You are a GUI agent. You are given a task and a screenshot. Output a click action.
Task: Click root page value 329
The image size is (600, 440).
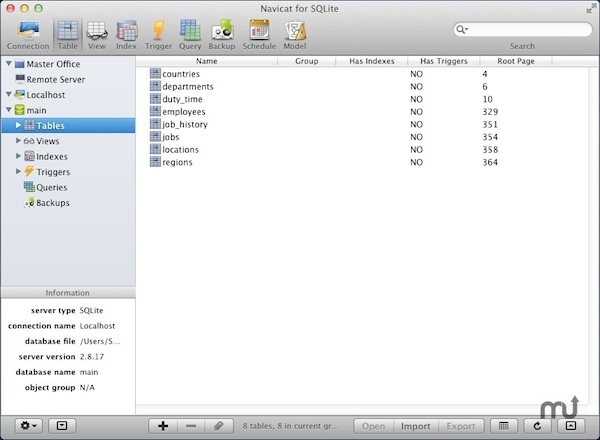click(490, 112)
